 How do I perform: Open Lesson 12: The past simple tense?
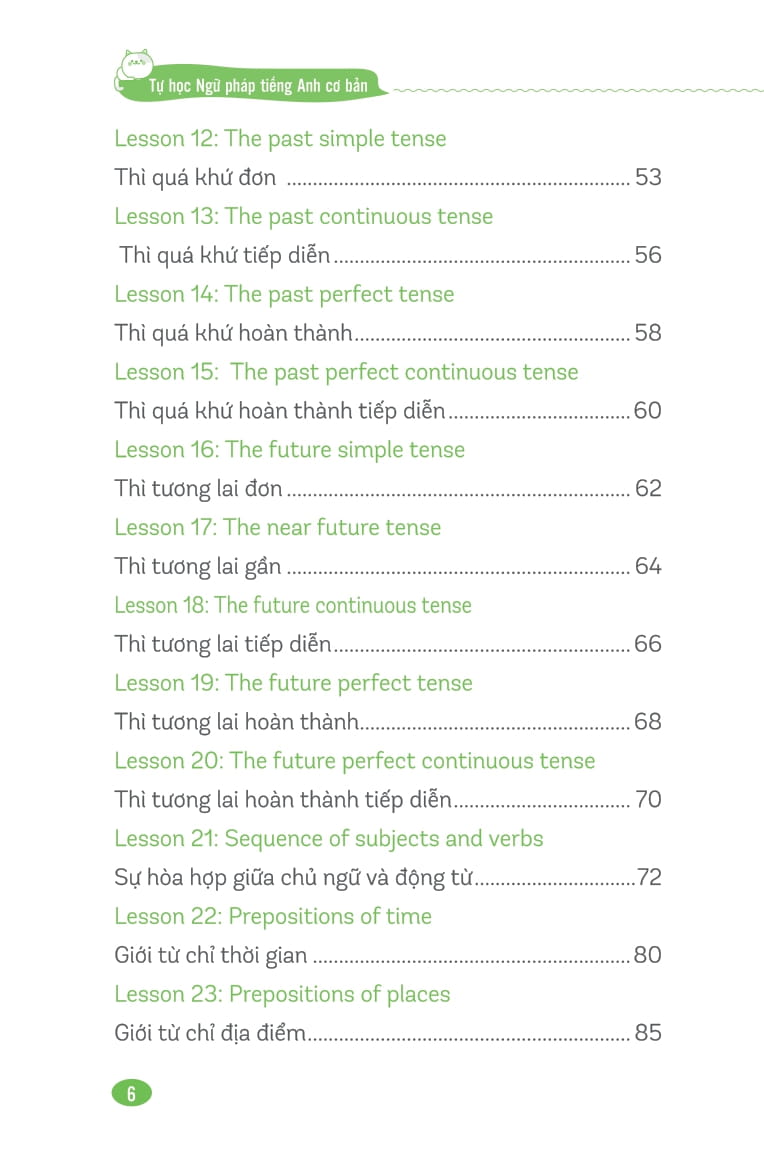tap(280, 139)
